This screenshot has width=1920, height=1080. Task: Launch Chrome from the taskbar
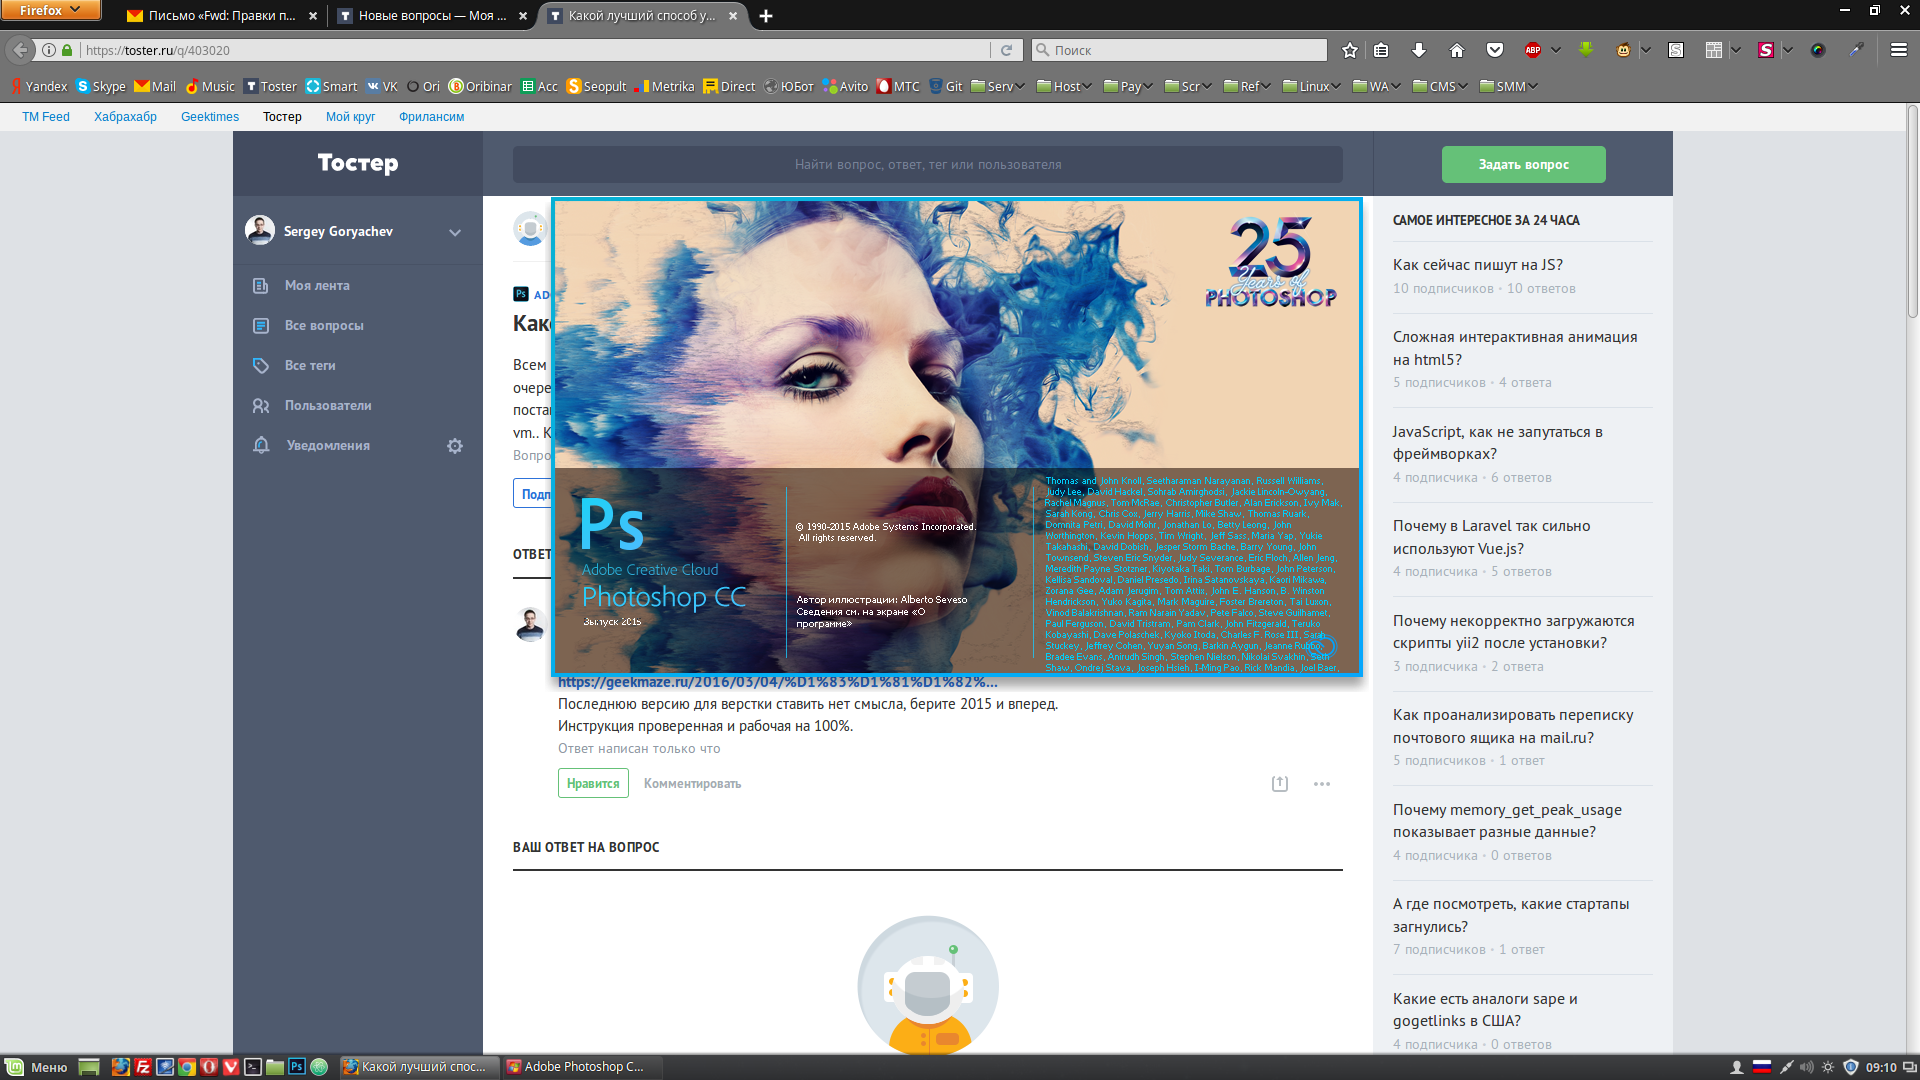pos(187,1067)
